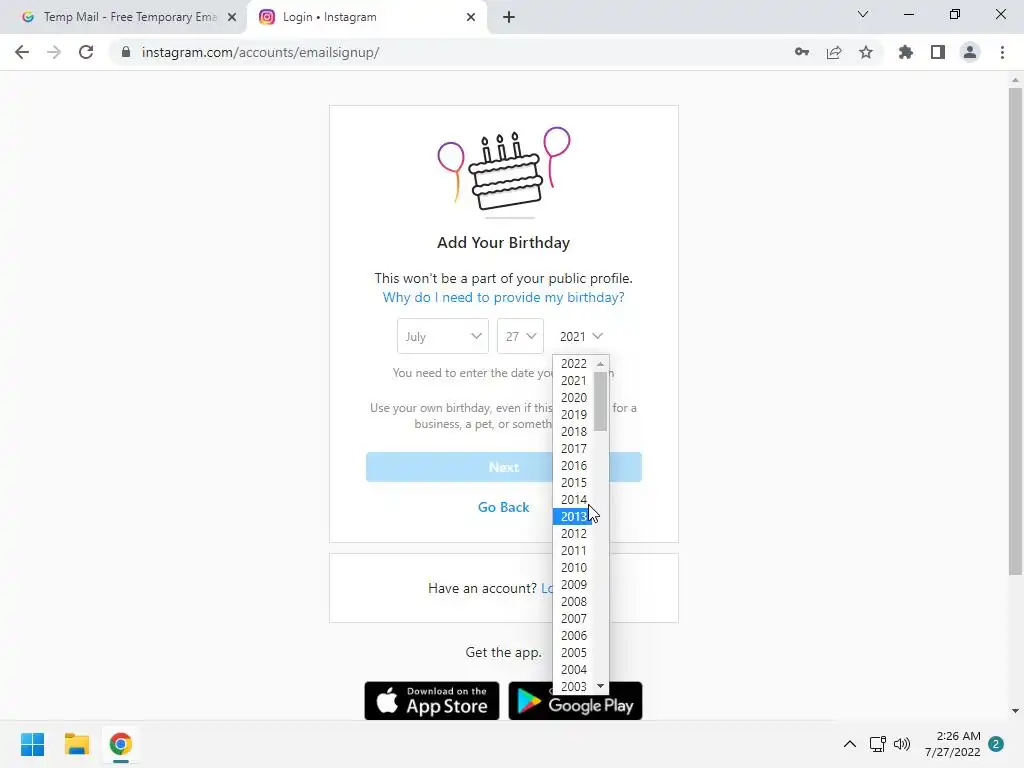This screenshot has width=1024, height=768.
Task: Open Why do I need birthday link
Action: click(504, 298)
